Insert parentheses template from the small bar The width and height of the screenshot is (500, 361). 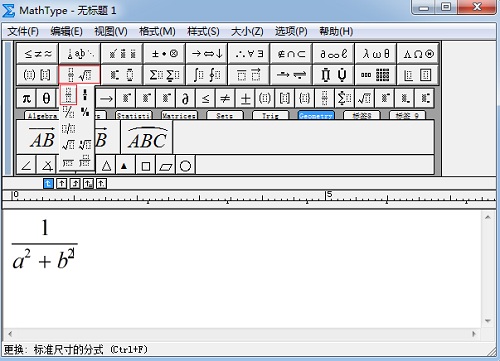265,98
